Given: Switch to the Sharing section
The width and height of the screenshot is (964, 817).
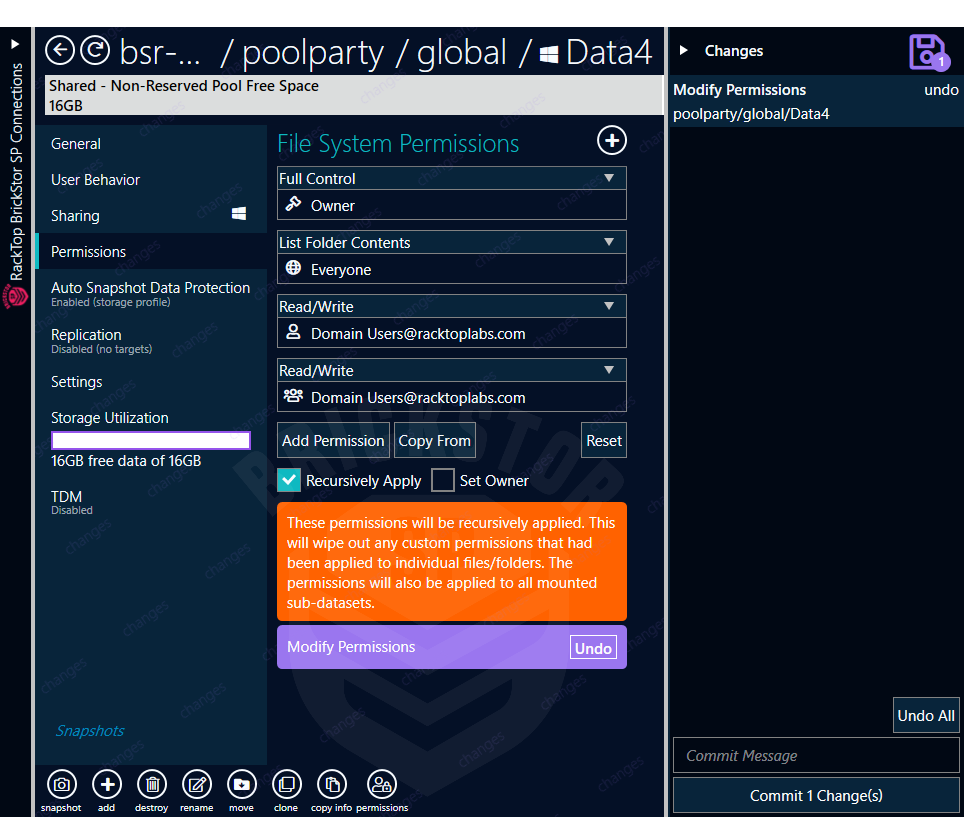Looking at the screenshot, I should 73,215.
